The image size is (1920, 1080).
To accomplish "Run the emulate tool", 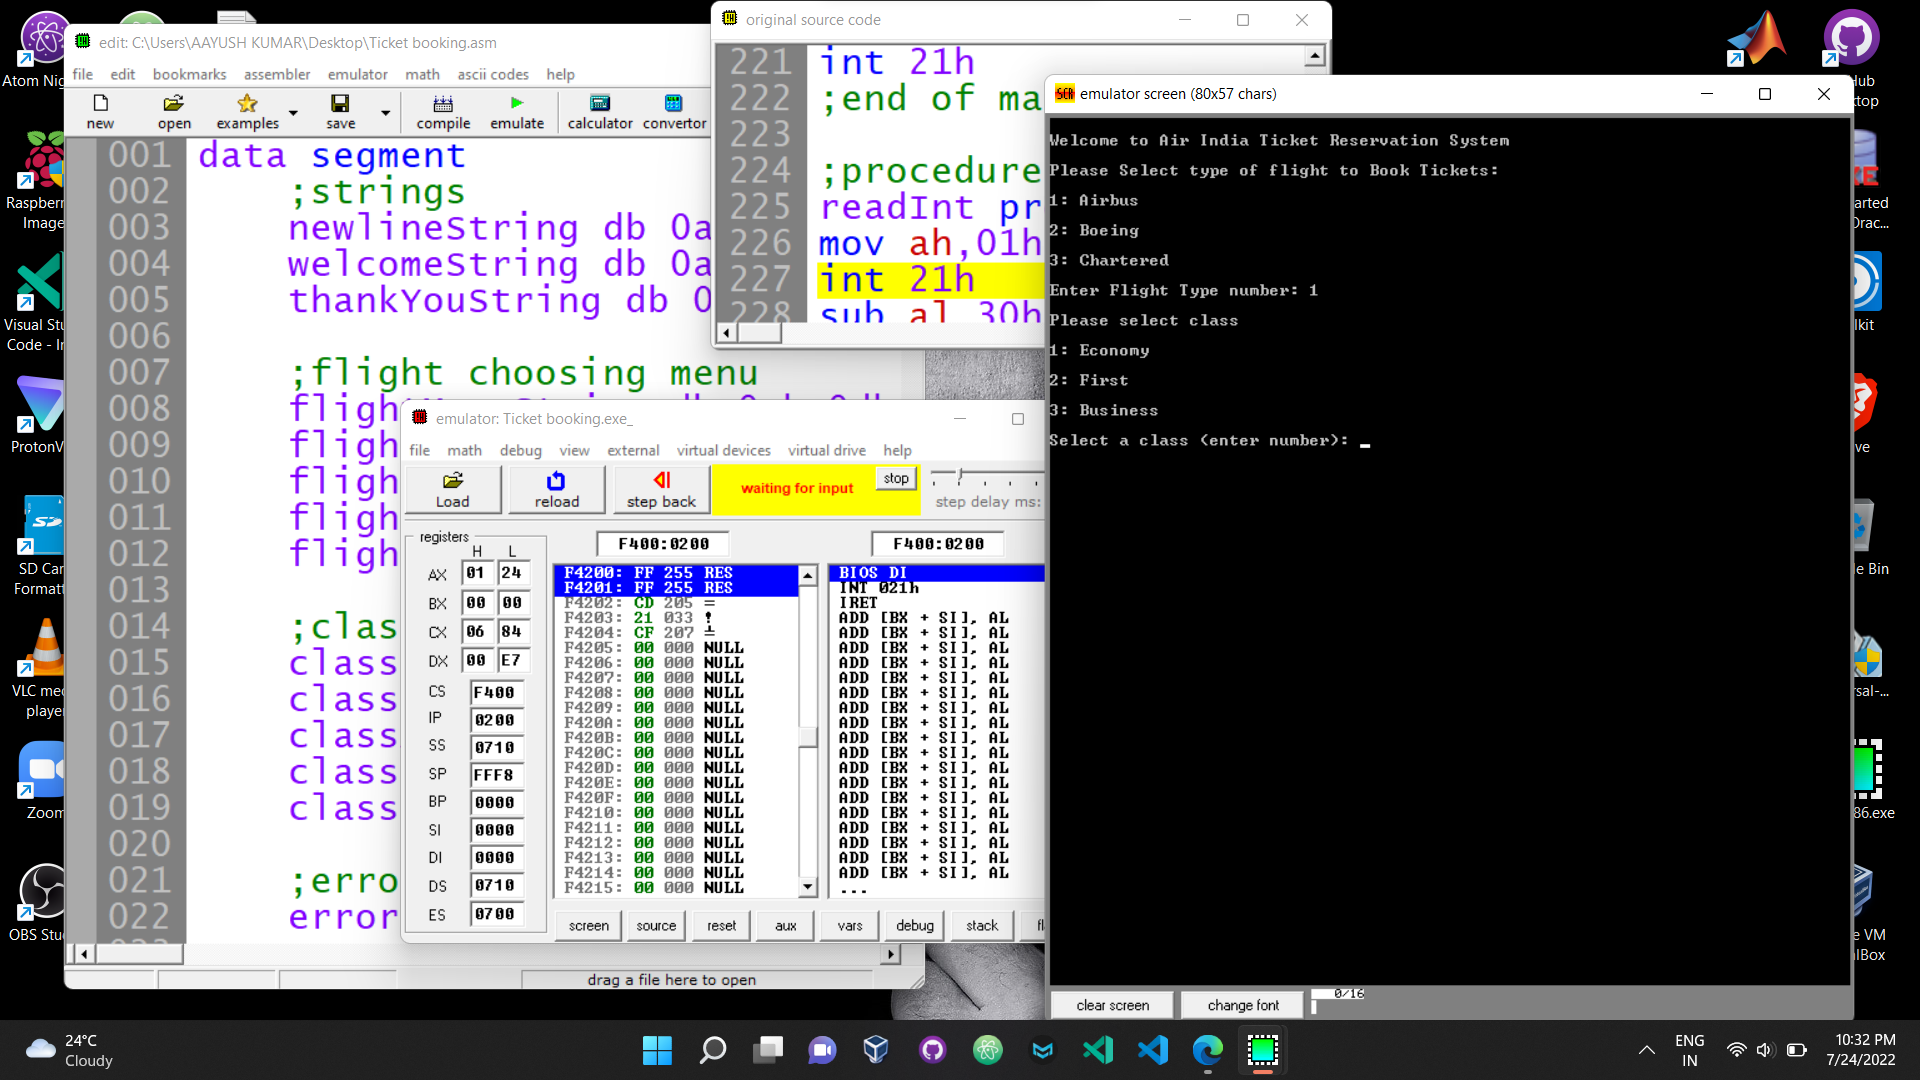I will 516,111.
